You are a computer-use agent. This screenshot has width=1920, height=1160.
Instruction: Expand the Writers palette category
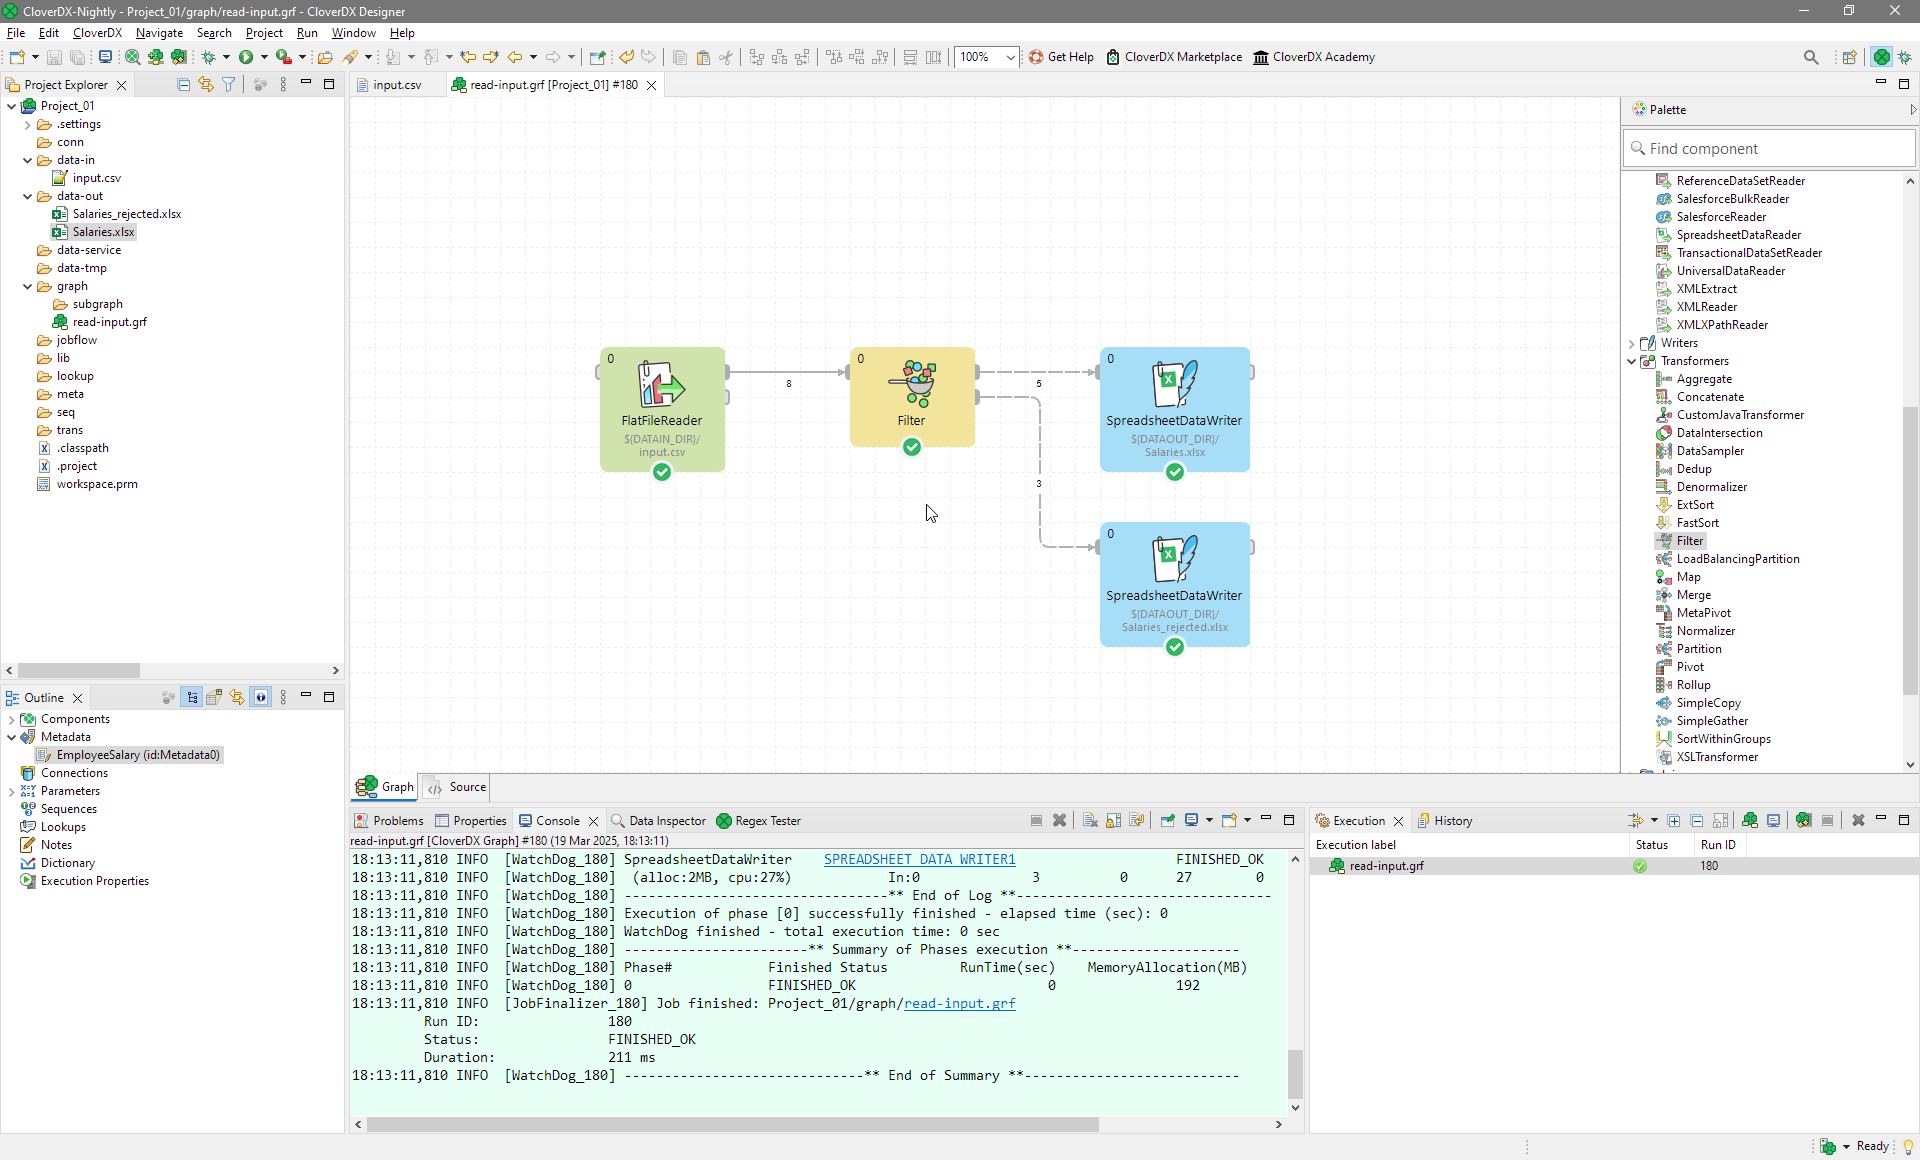pos(1632,343)
